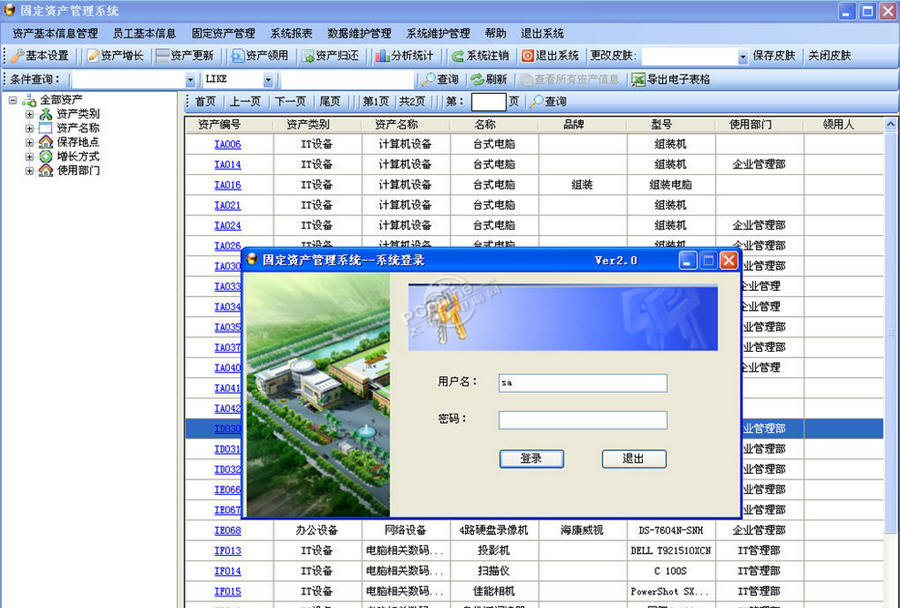Open 资产领用 from toolbar
The image size is (900, 608).
[259, 56]
